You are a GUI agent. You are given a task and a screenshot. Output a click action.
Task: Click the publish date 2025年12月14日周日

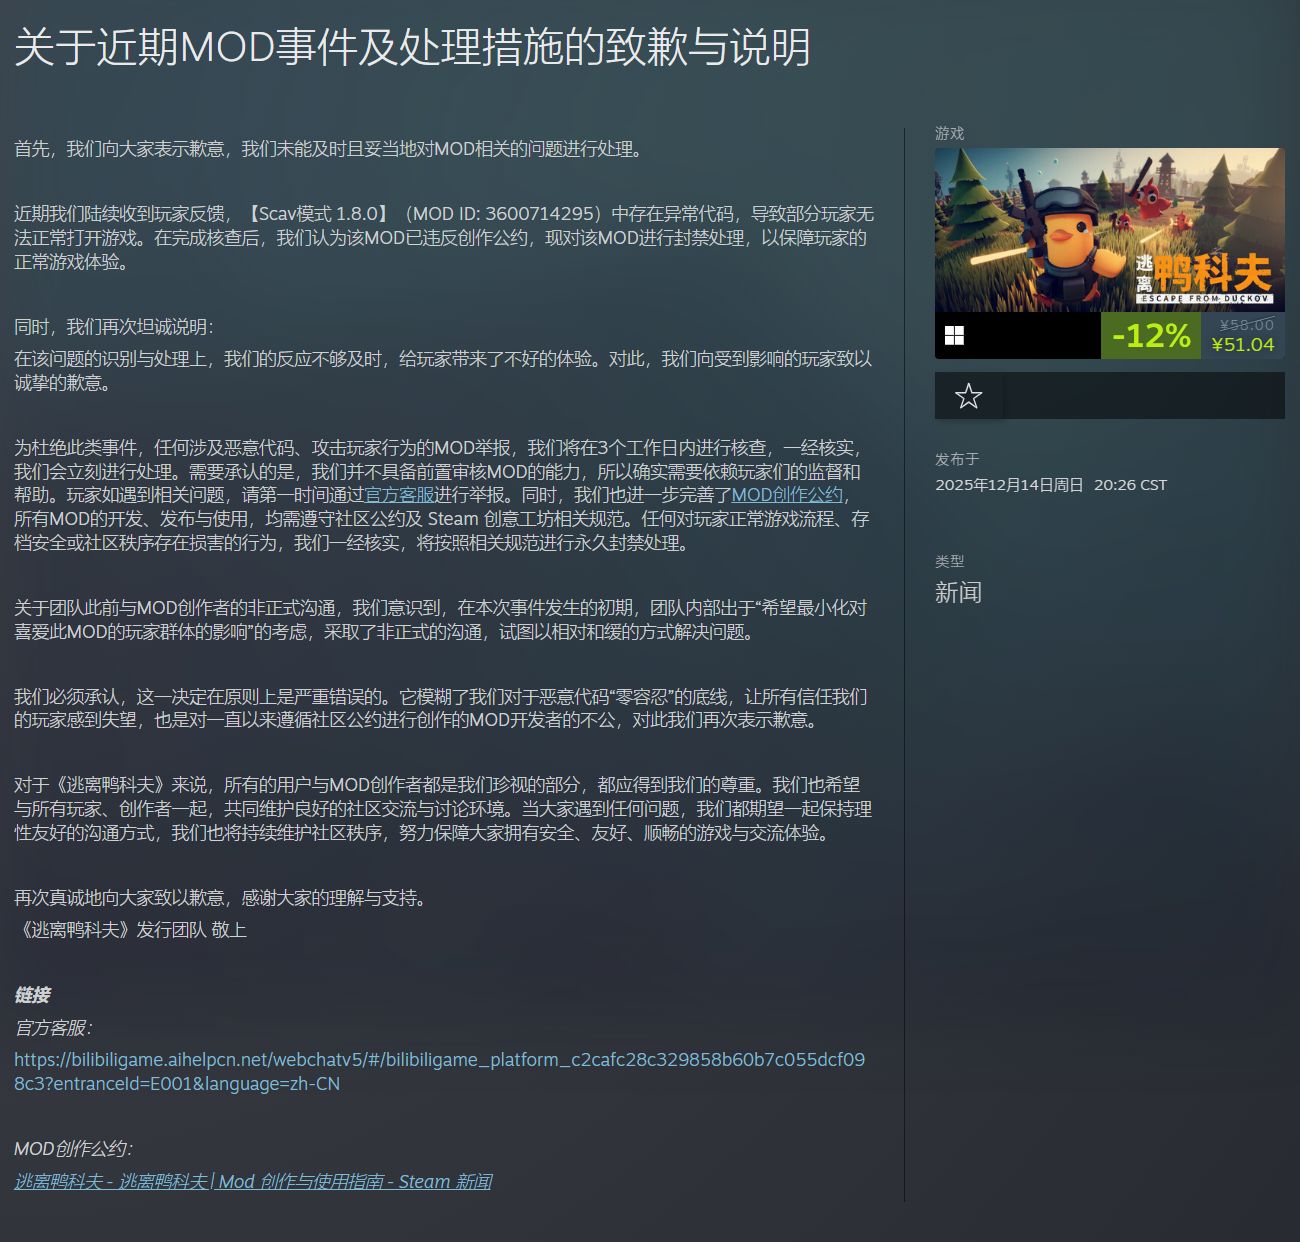pos(1009,485)
